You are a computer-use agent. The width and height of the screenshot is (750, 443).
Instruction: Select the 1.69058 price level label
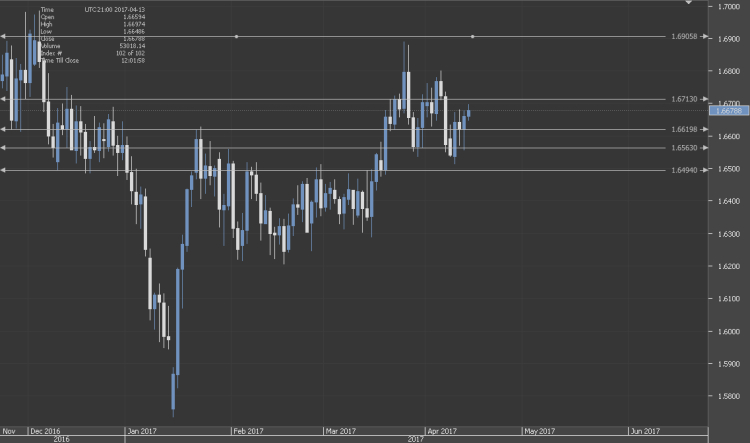[683, 37]
